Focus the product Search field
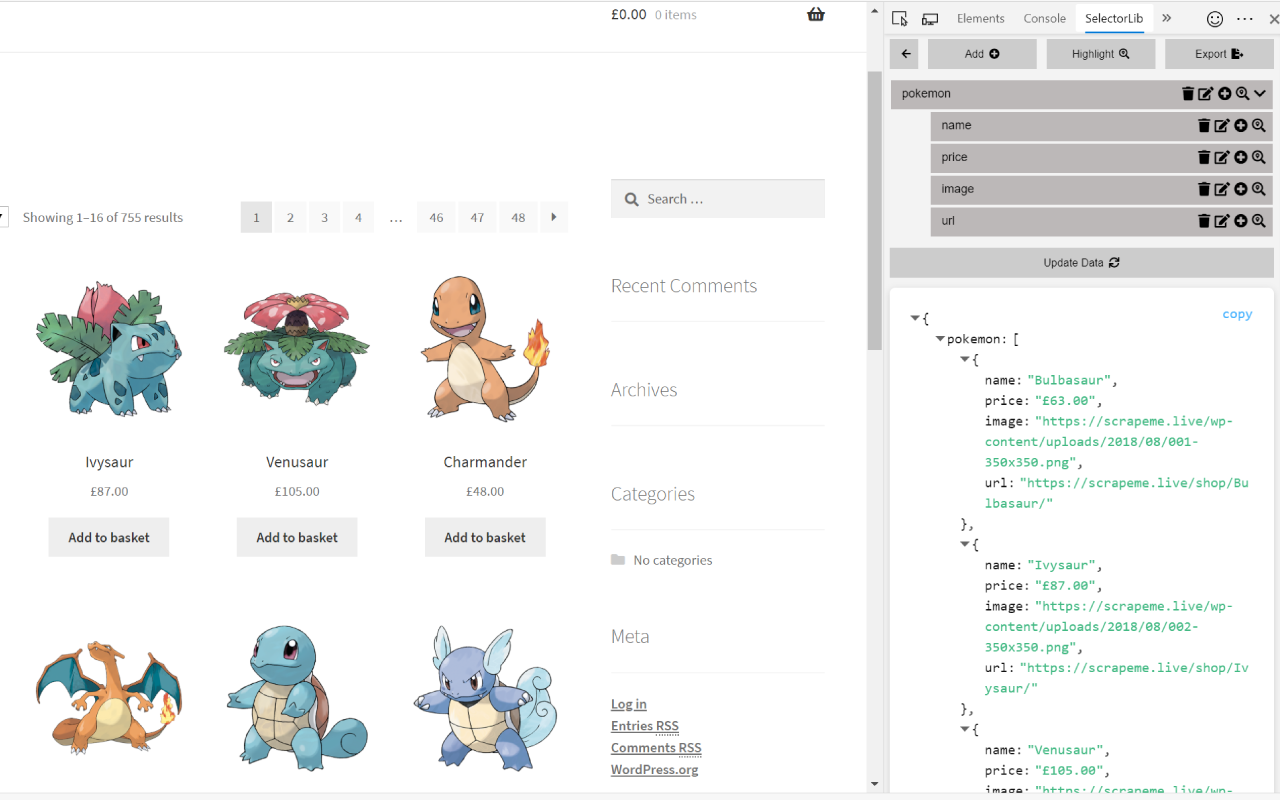The height and width of the screenshot is (800, 1280). (x=718, y=199)
